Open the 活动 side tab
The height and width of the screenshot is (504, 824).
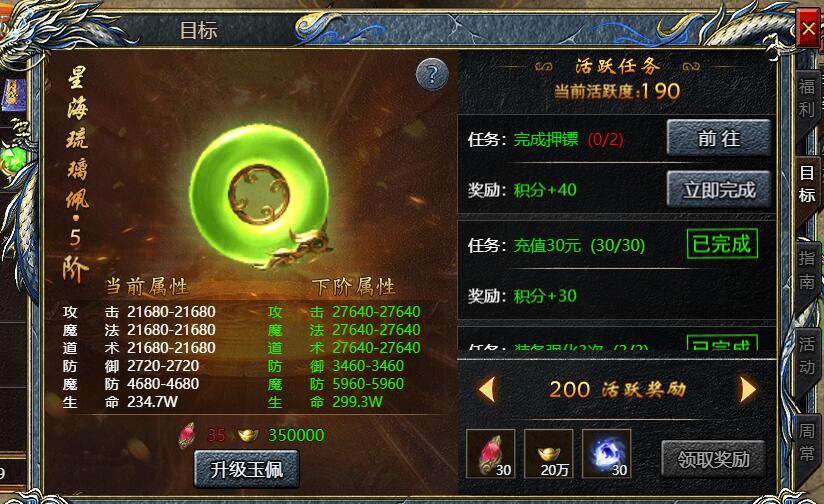[807, 356]
